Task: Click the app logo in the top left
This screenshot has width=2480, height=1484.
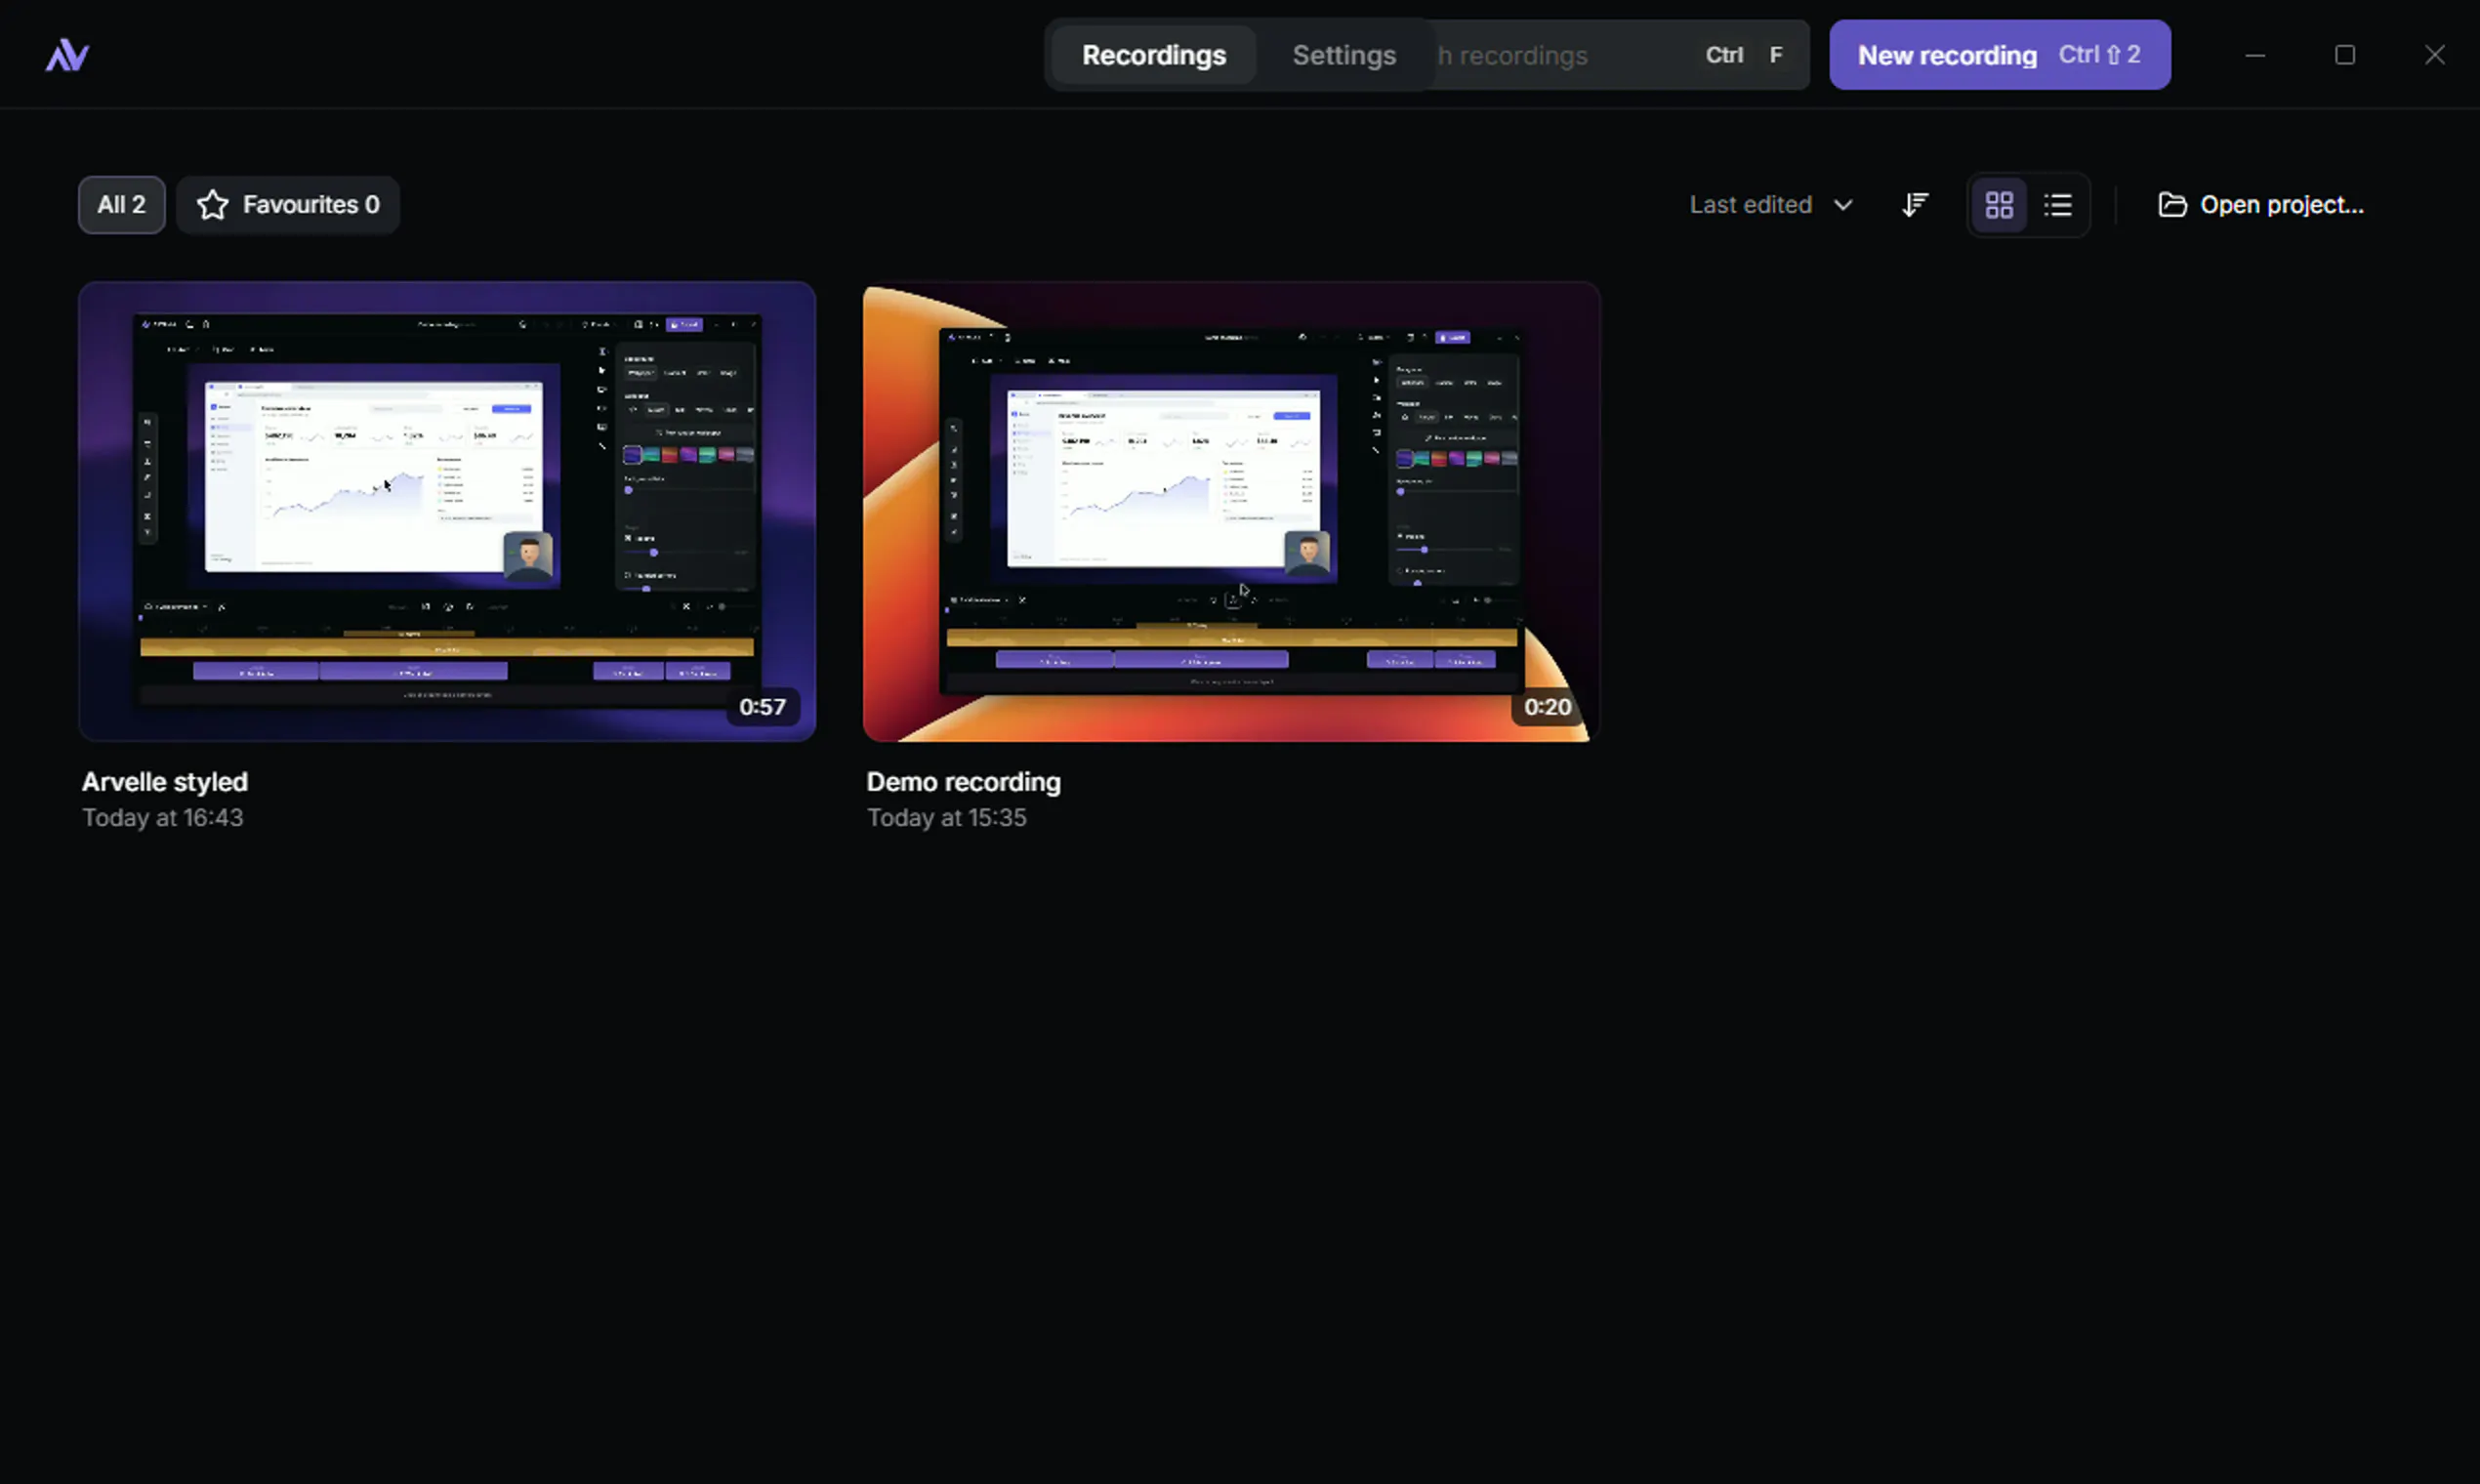Action: [x=67, y=55]
